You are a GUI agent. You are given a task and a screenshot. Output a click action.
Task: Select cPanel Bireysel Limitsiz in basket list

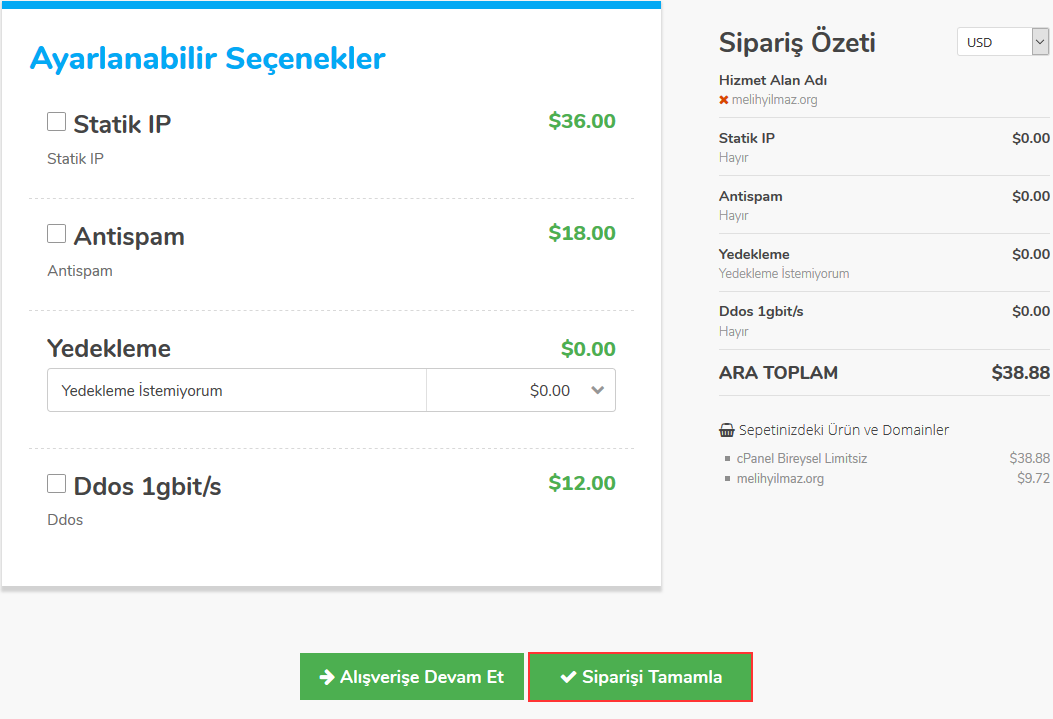(x=801, y=459)
